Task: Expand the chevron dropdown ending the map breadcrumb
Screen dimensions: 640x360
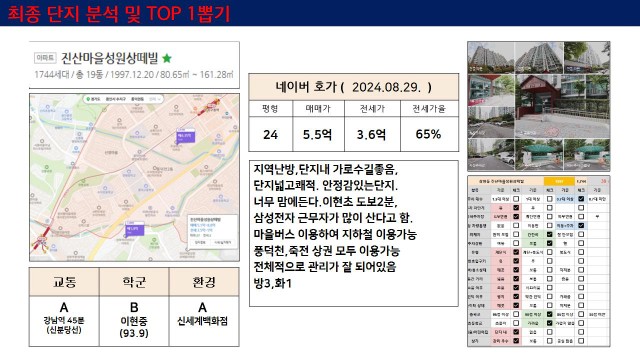Action: 159,99
